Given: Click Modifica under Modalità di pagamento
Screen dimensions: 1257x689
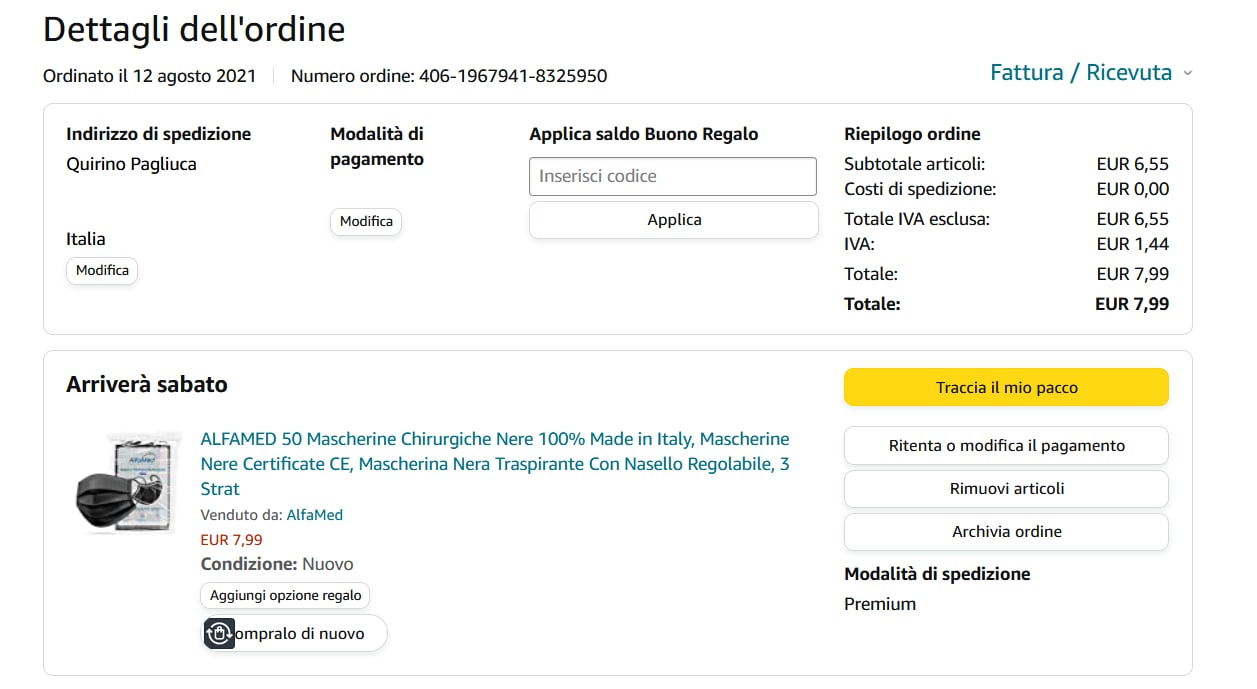Looking at the screenshot, I should coord(366,221).
